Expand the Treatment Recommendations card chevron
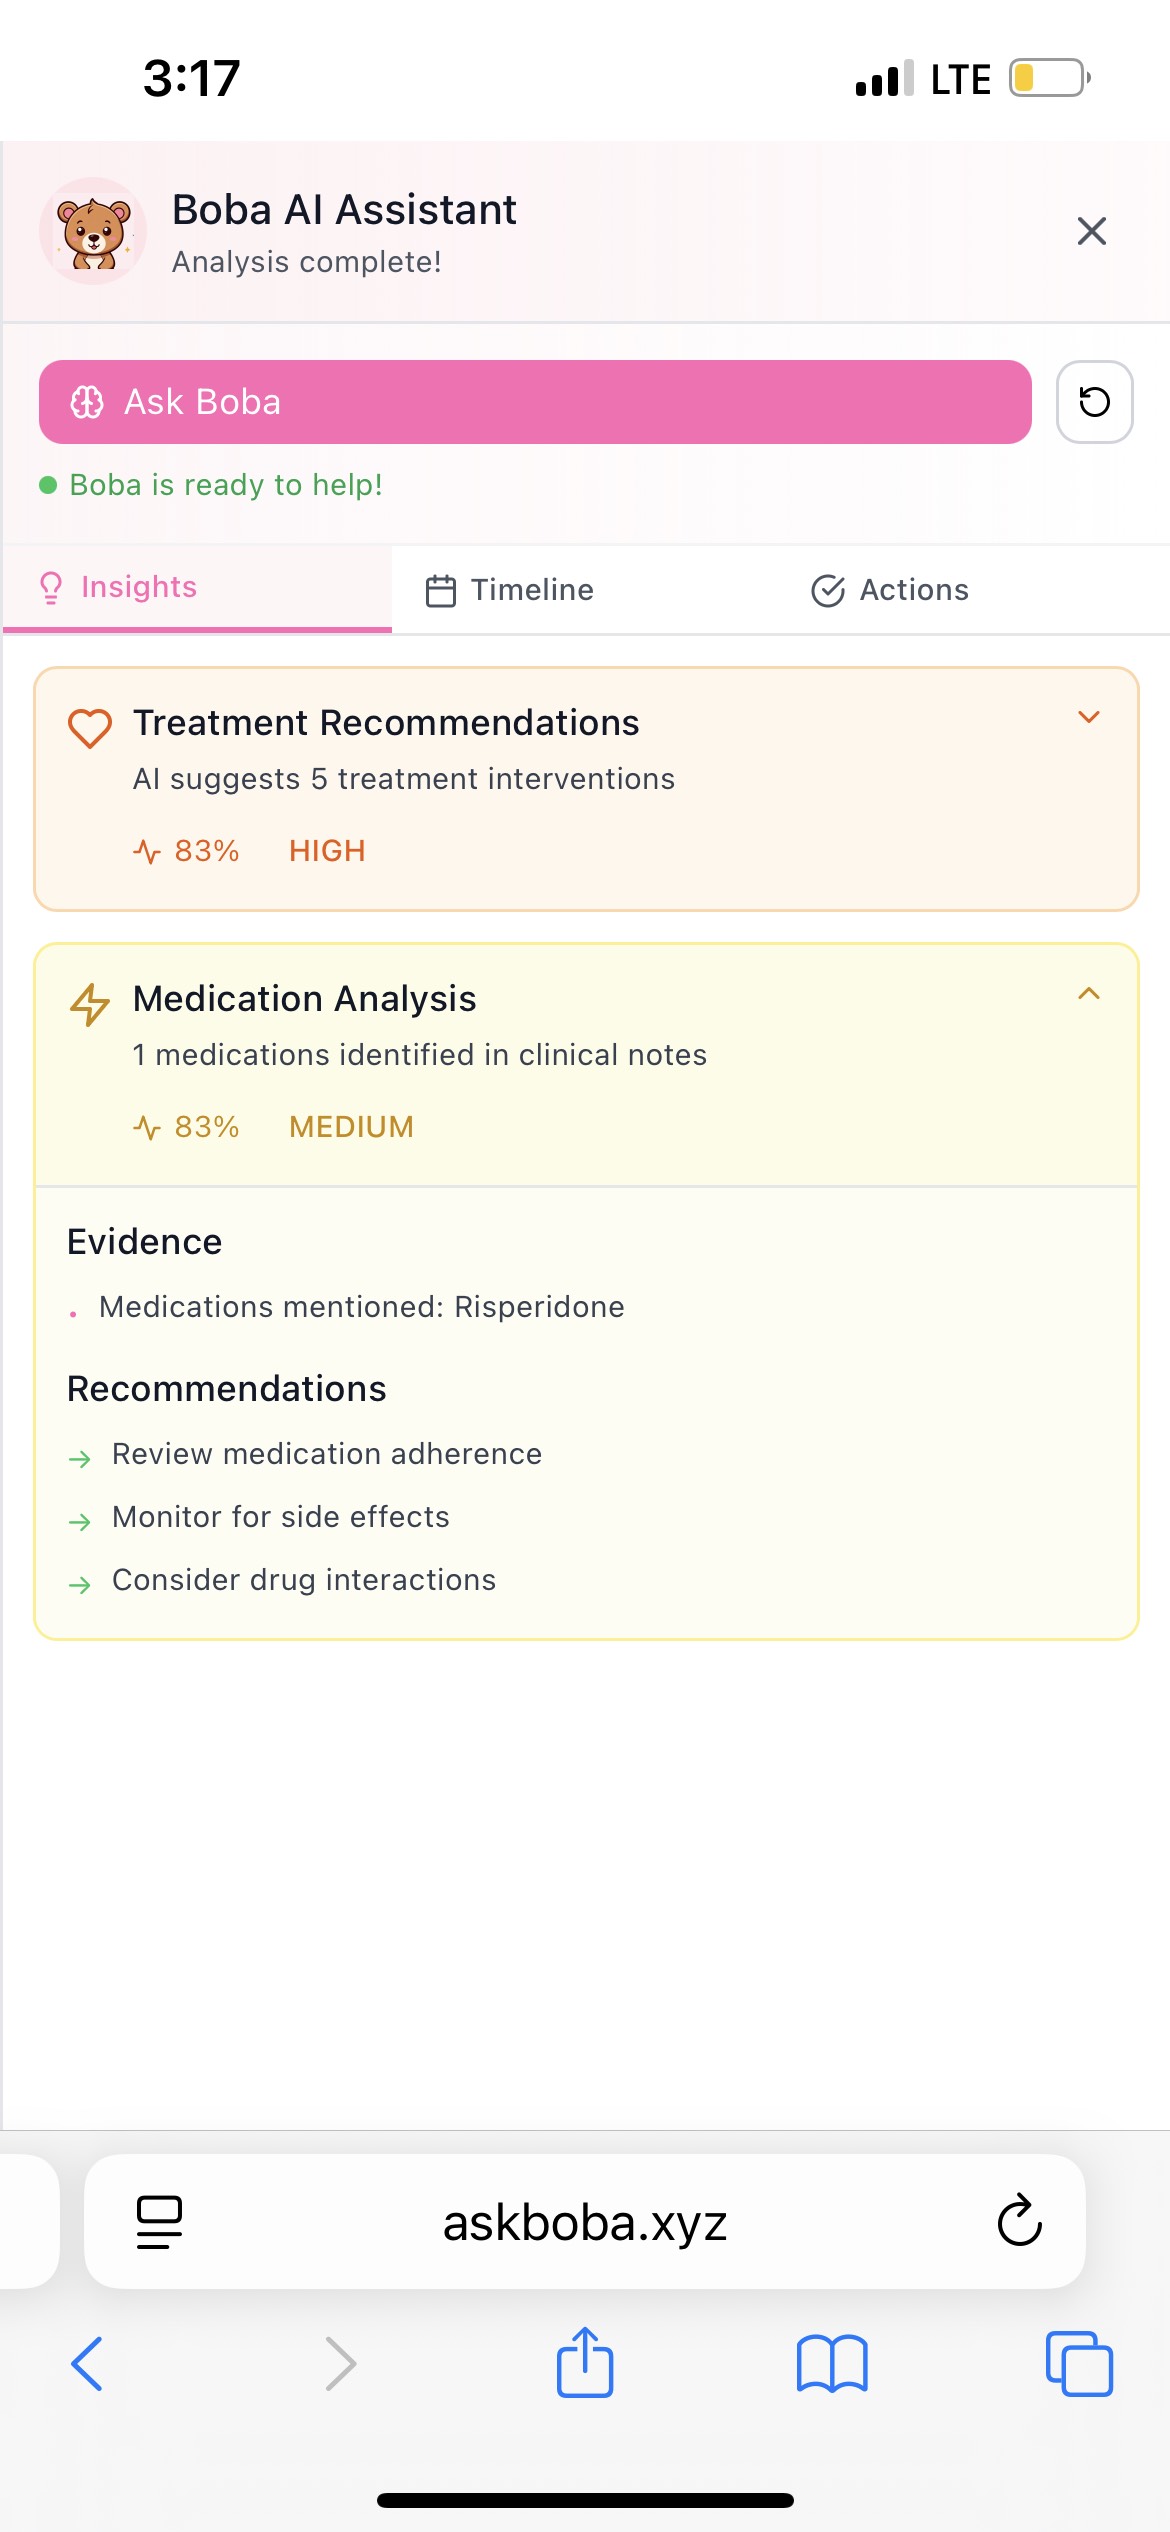This screenshot has width=1170, height=2532. [1088, 717]
